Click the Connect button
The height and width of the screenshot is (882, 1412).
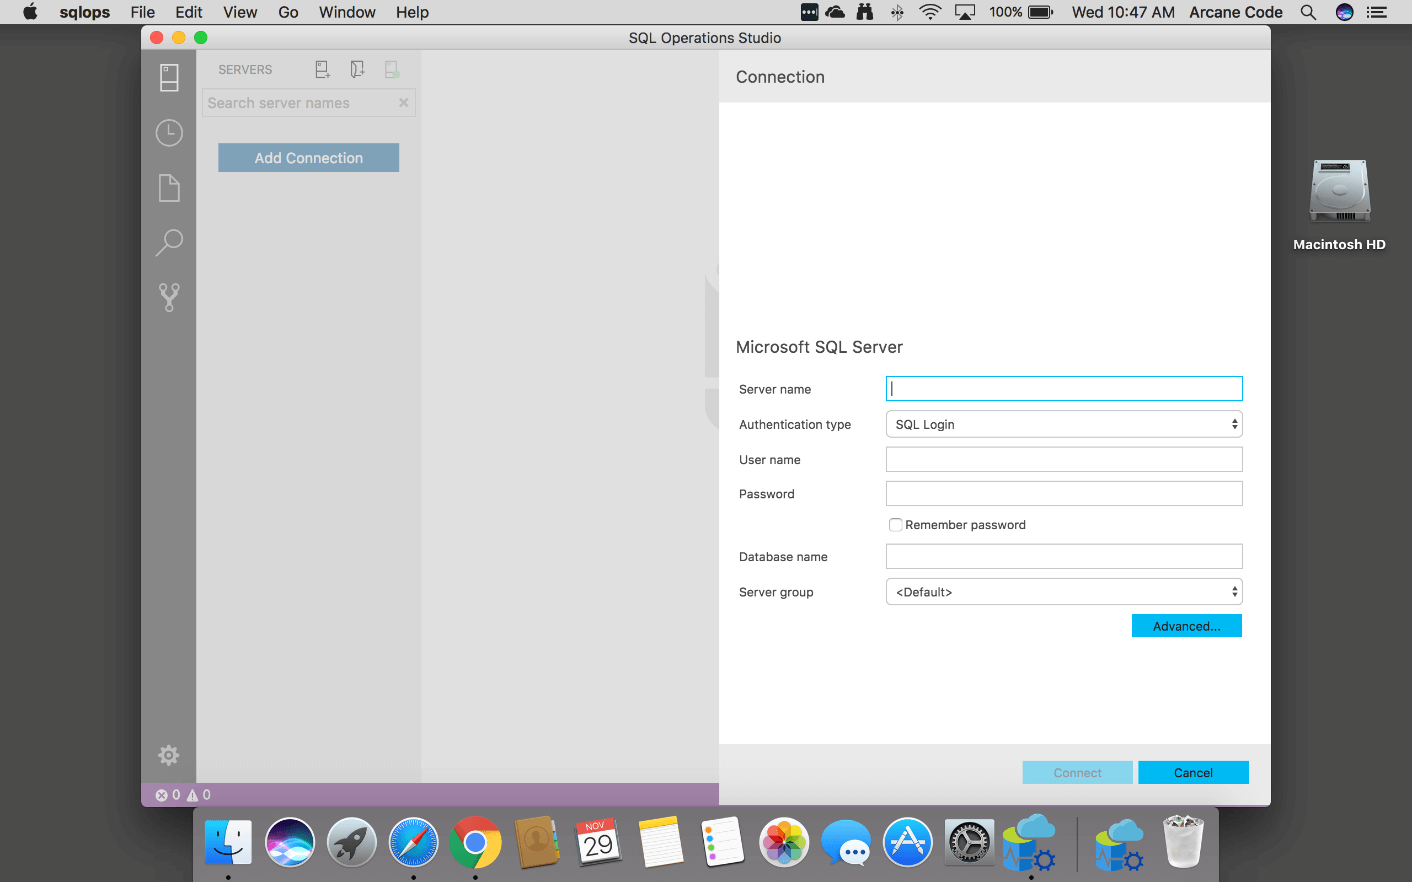click(1077, 773)
